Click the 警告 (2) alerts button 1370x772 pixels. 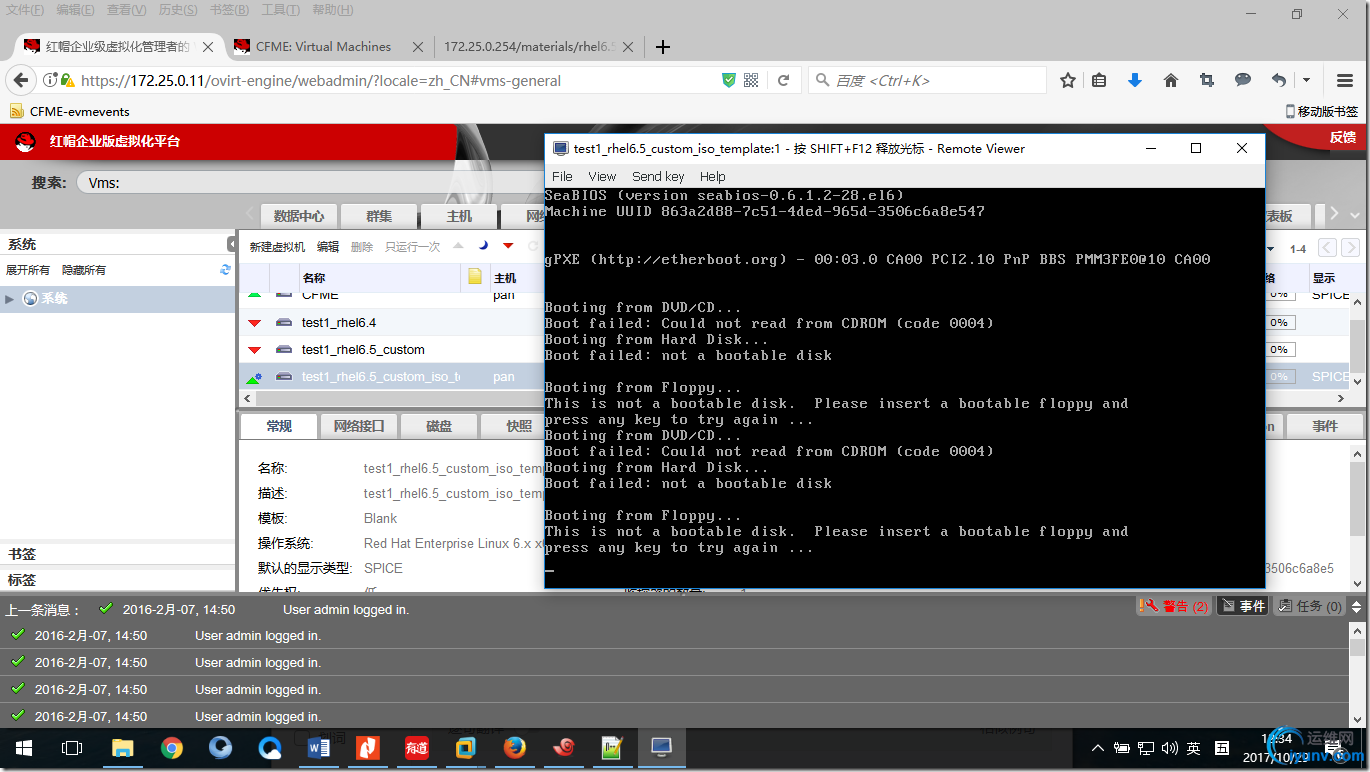point(1174,606)
